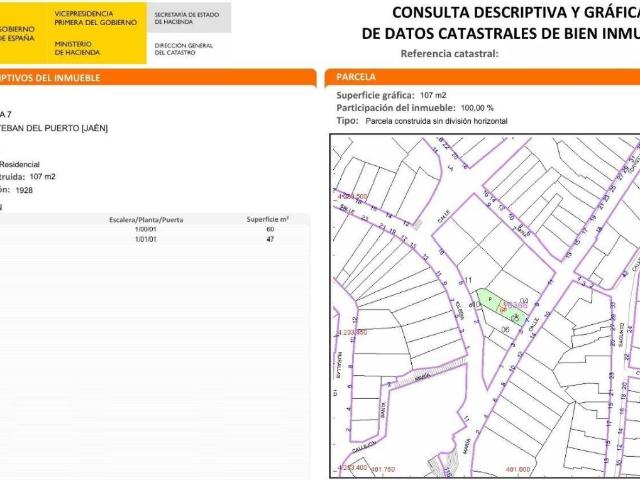Click the 481.800 coordinate label on map
The width and height of the screenshot is (640, 480).
coord(517,468)
